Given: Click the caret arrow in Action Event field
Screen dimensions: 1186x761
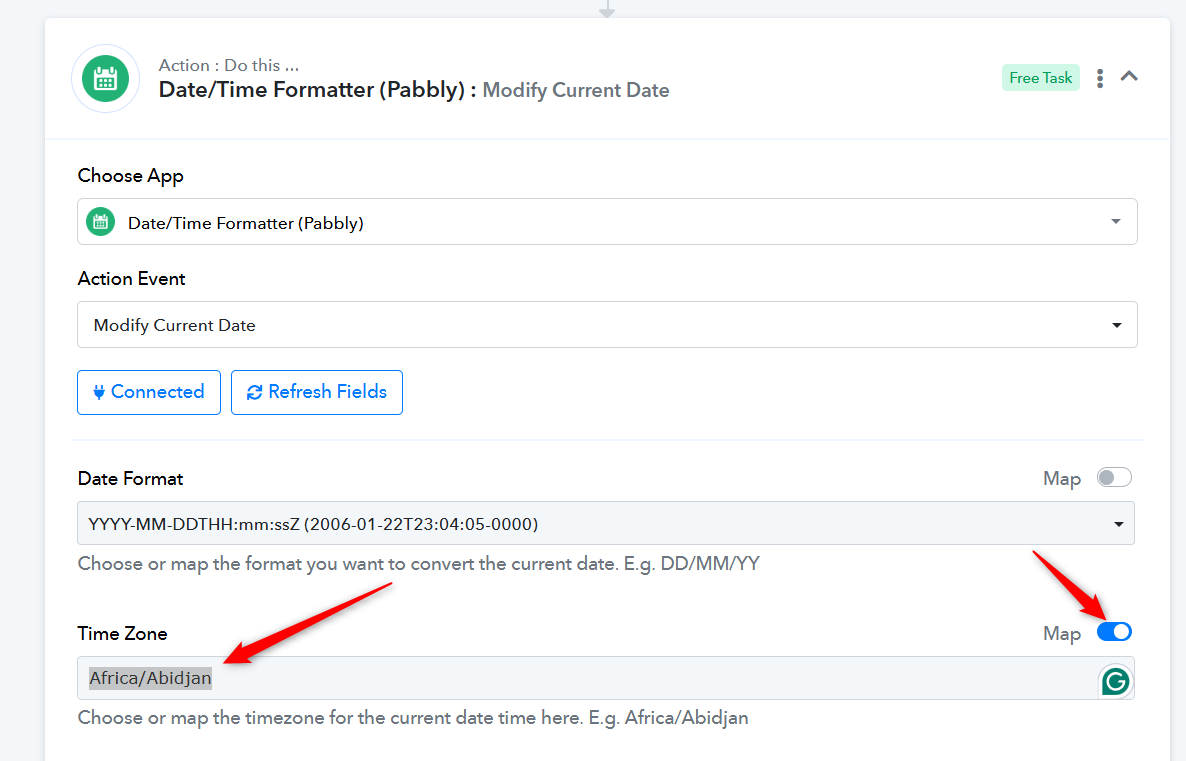Looking at the screenshot, I should 1116,325.
